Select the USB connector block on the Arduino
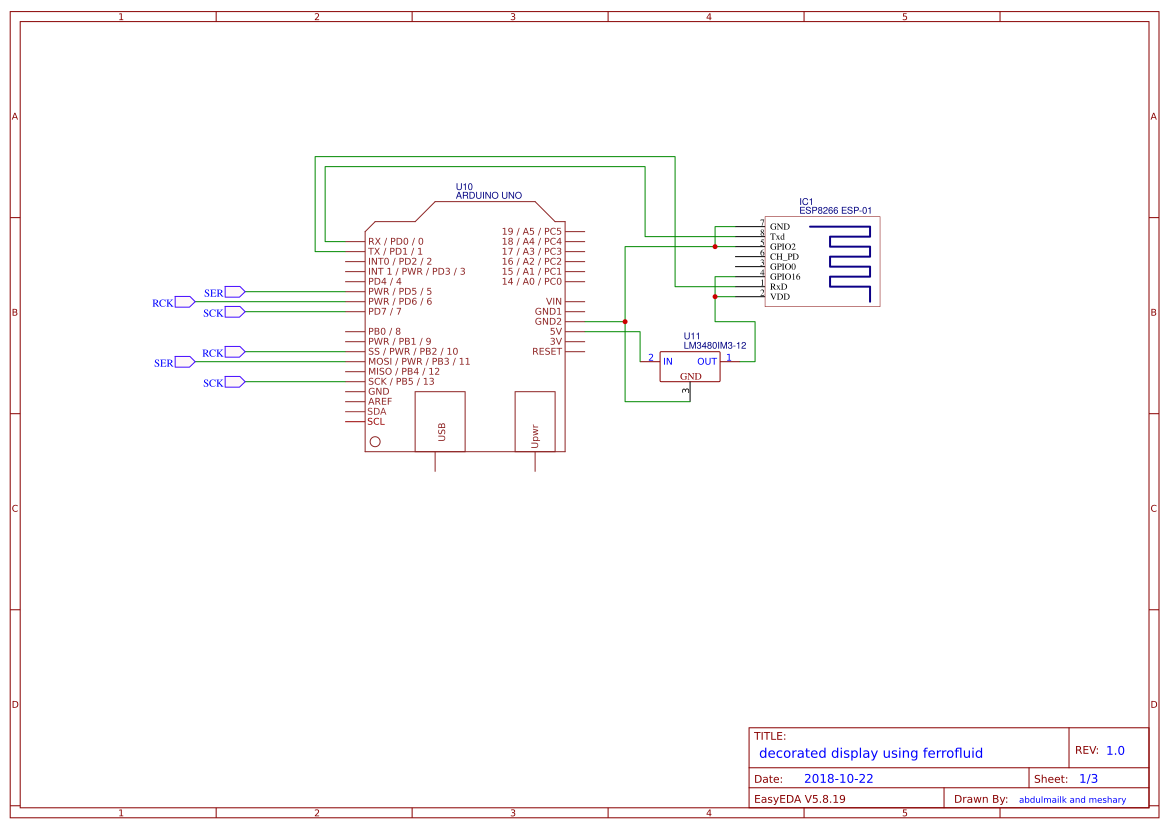Viewport: 1169px width, 828px height. [x=440, y=422]
